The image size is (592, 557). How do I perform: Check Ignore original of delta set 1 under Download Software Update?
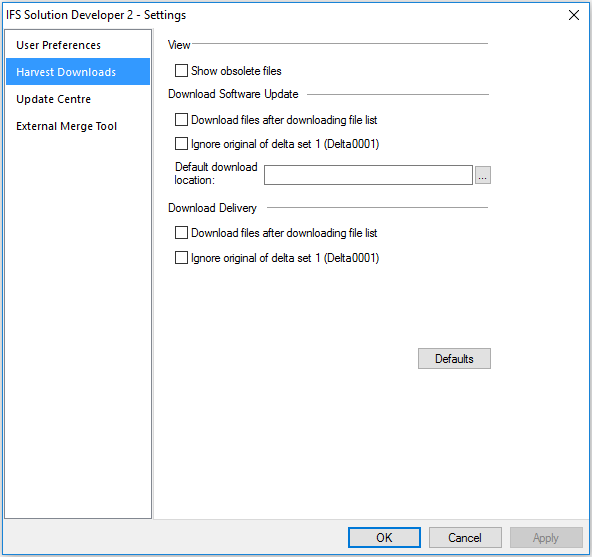181,144
